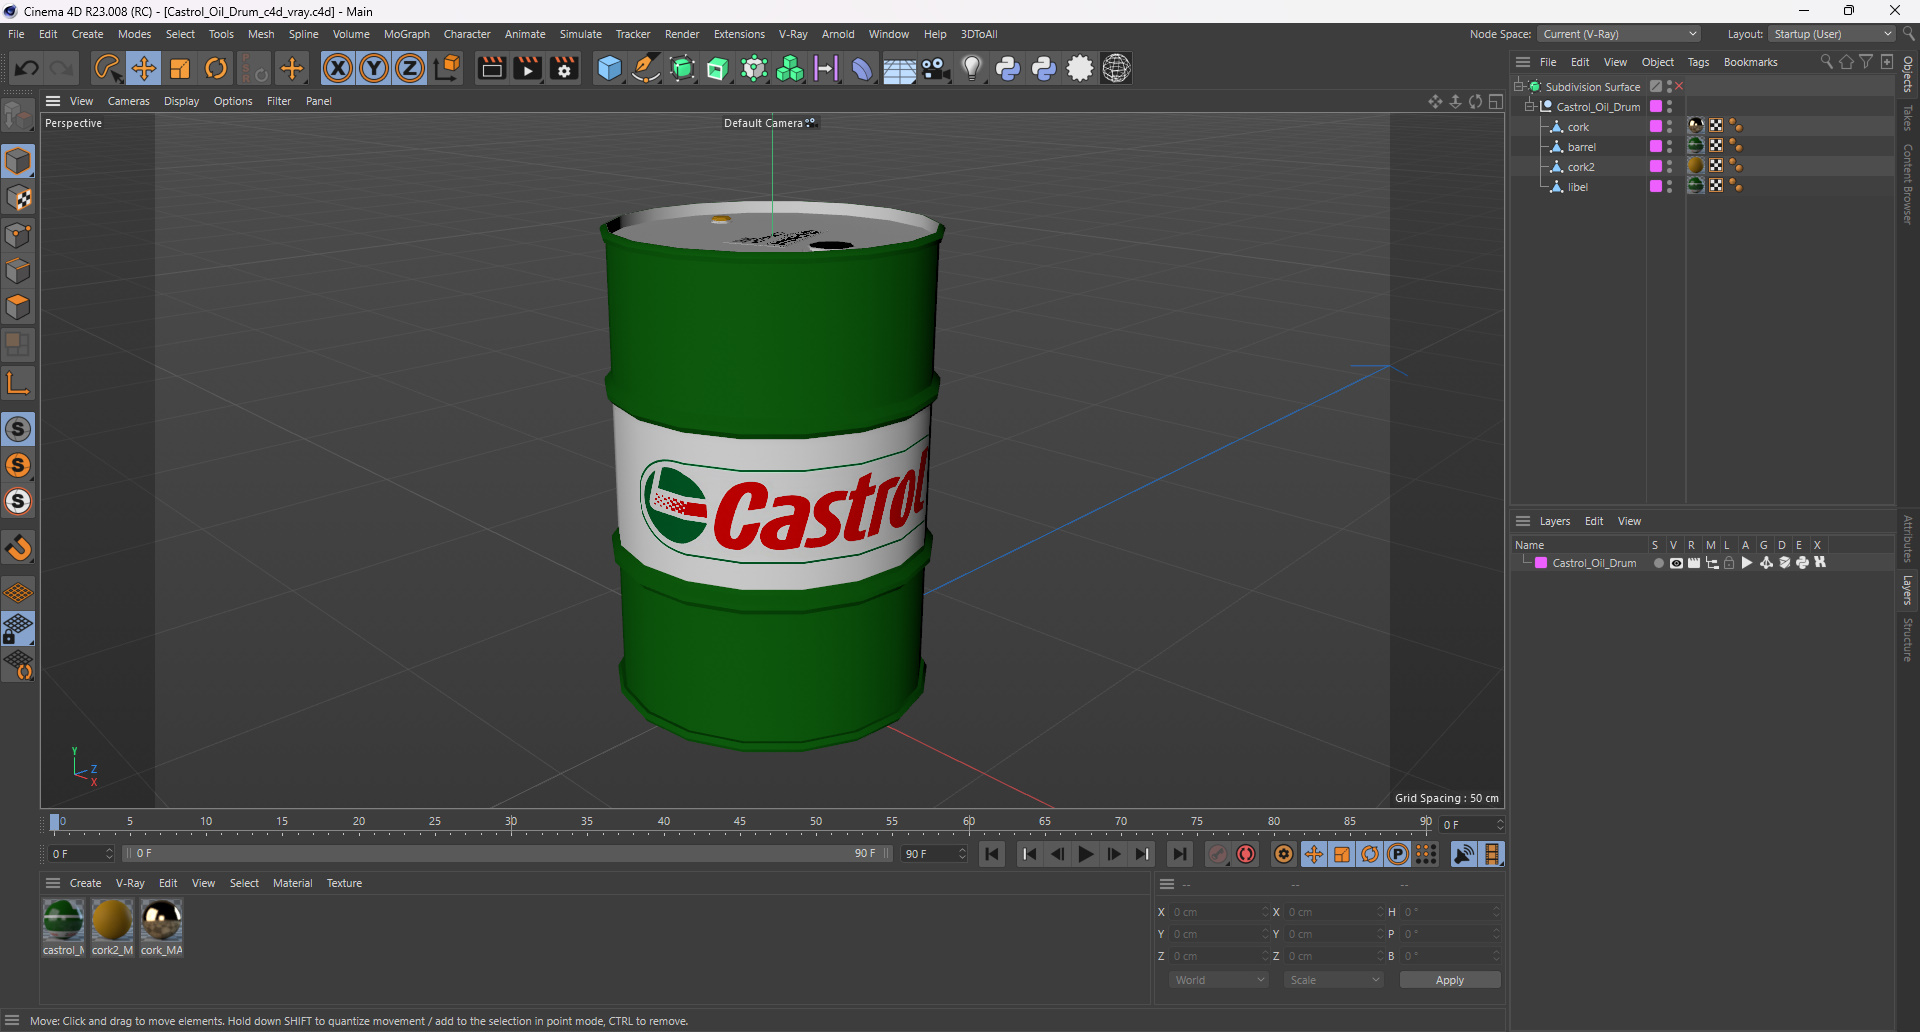This screenshot has width=1920, height=1032.
Task: Open the Simulate menu
Action: pos(580,34)
